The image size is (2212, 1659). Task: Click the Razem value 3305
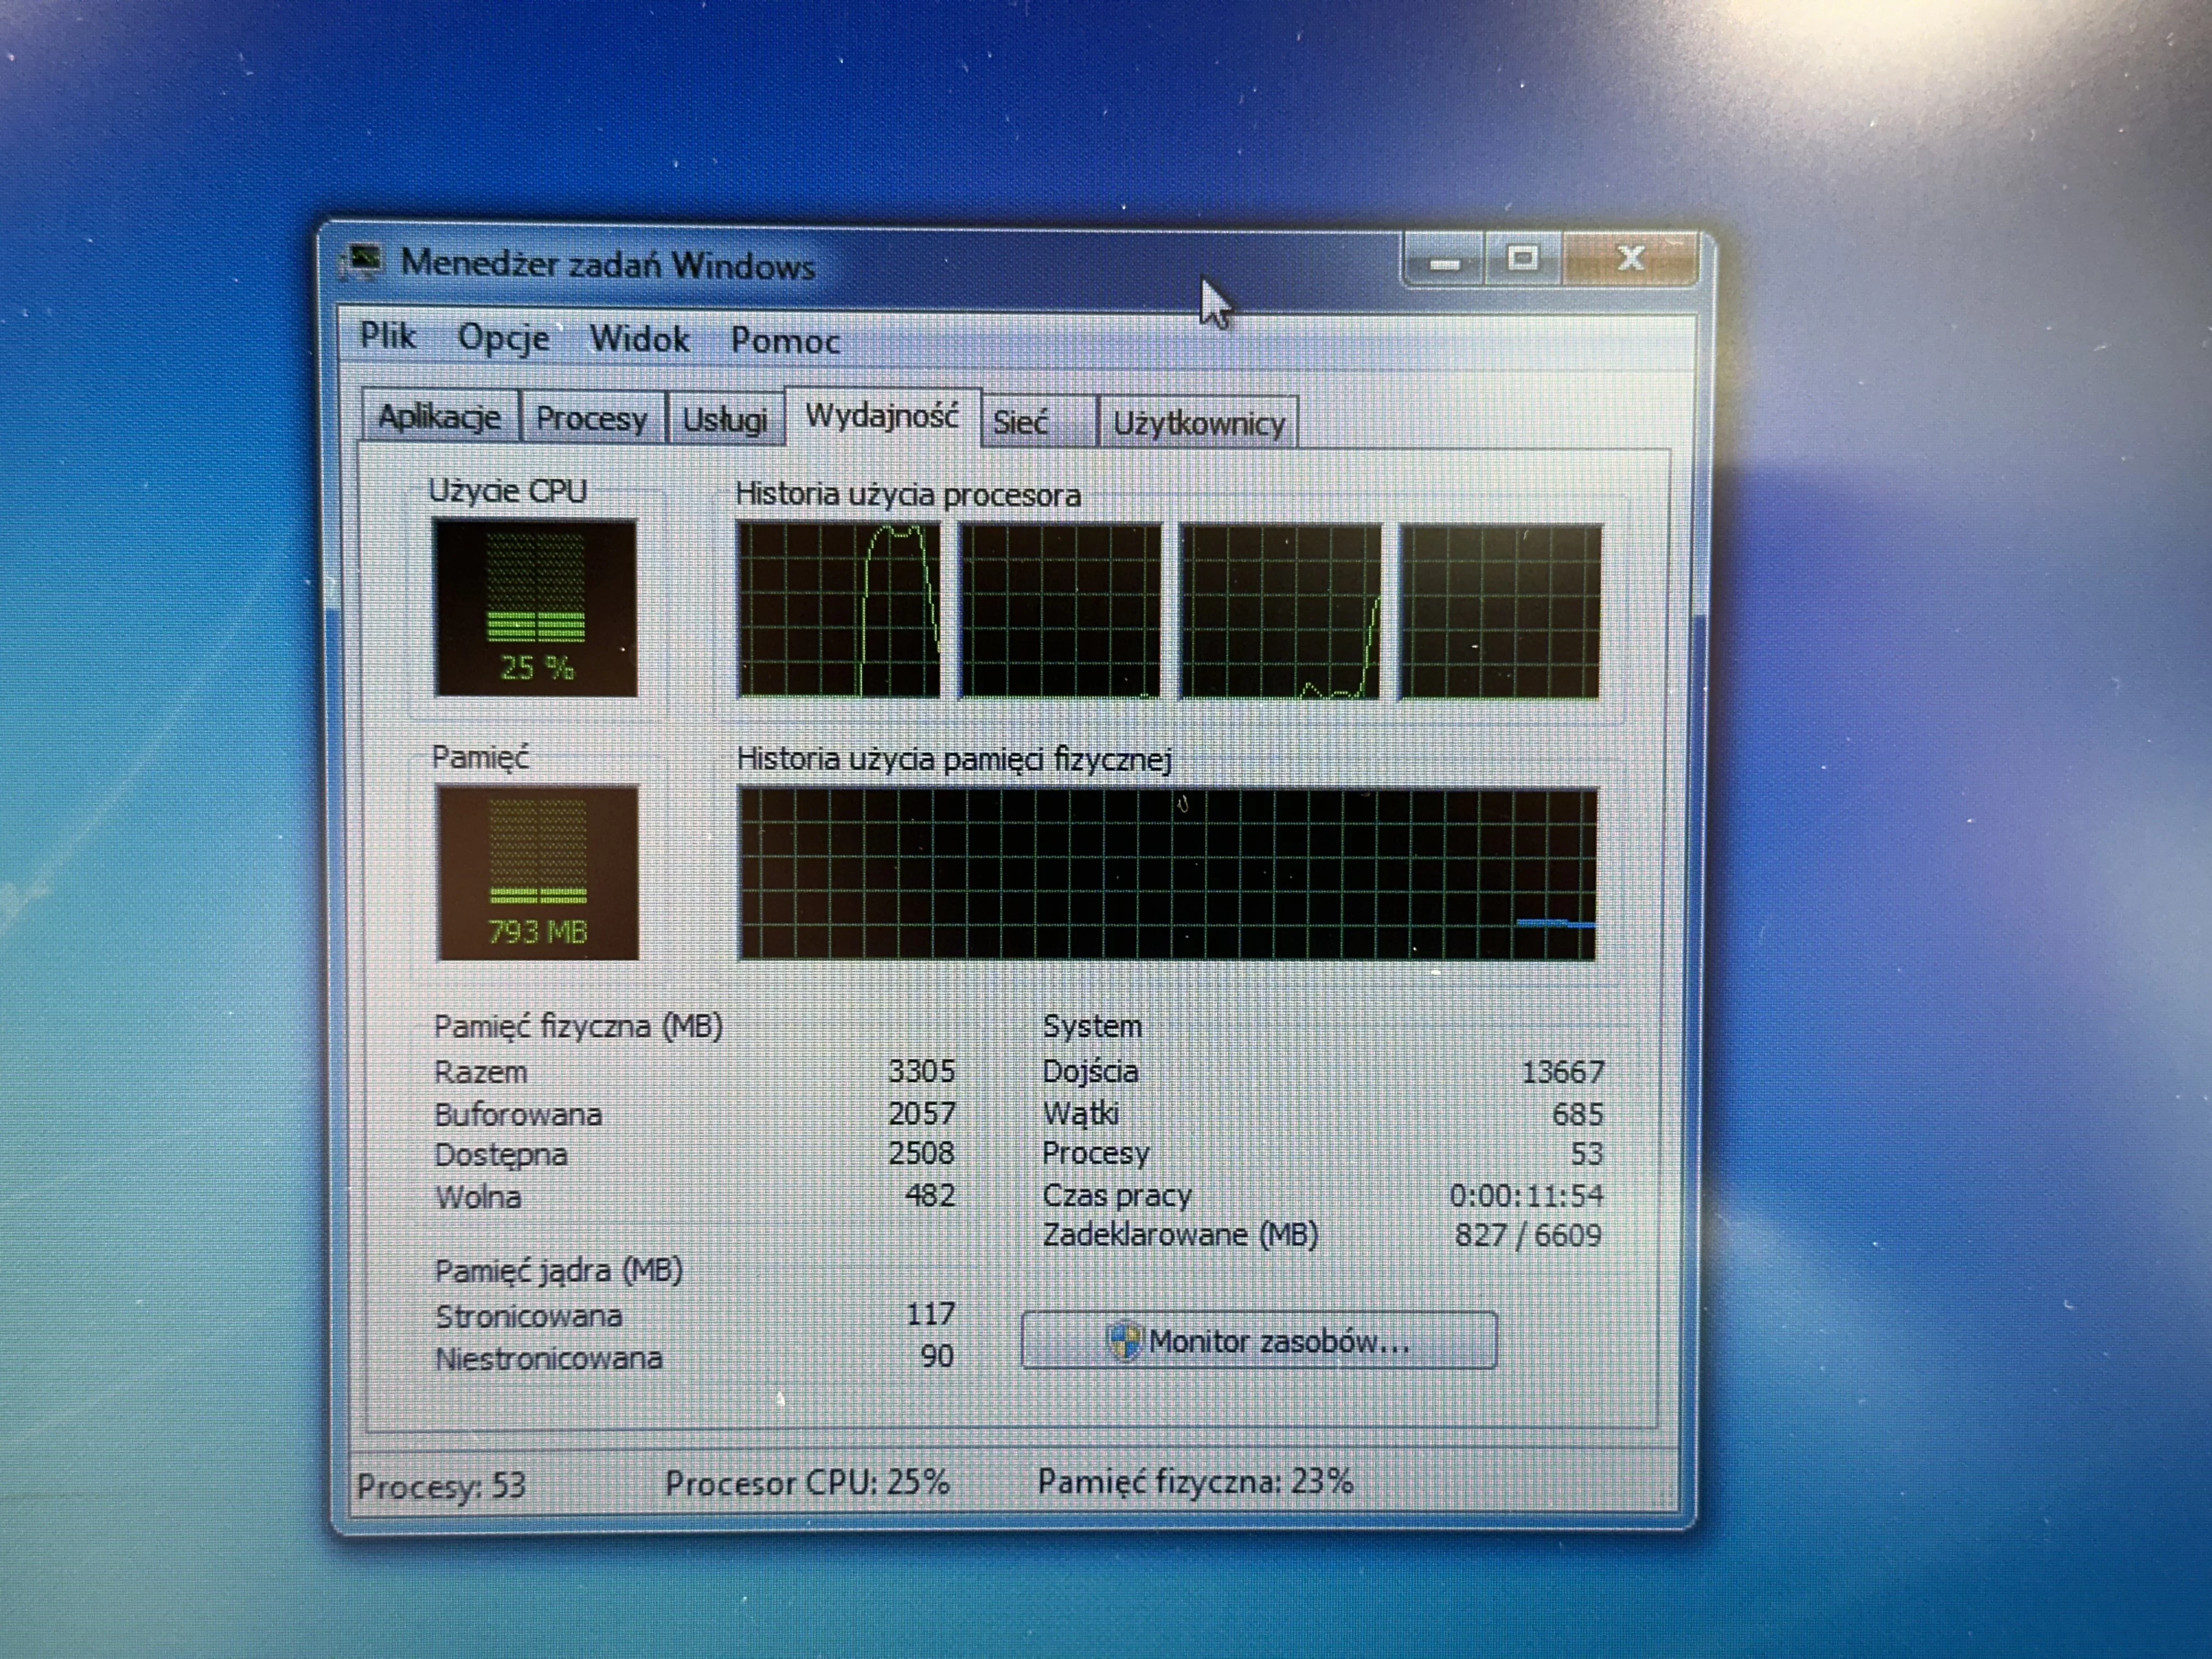pyautogui.click(x=921, y=1071)
